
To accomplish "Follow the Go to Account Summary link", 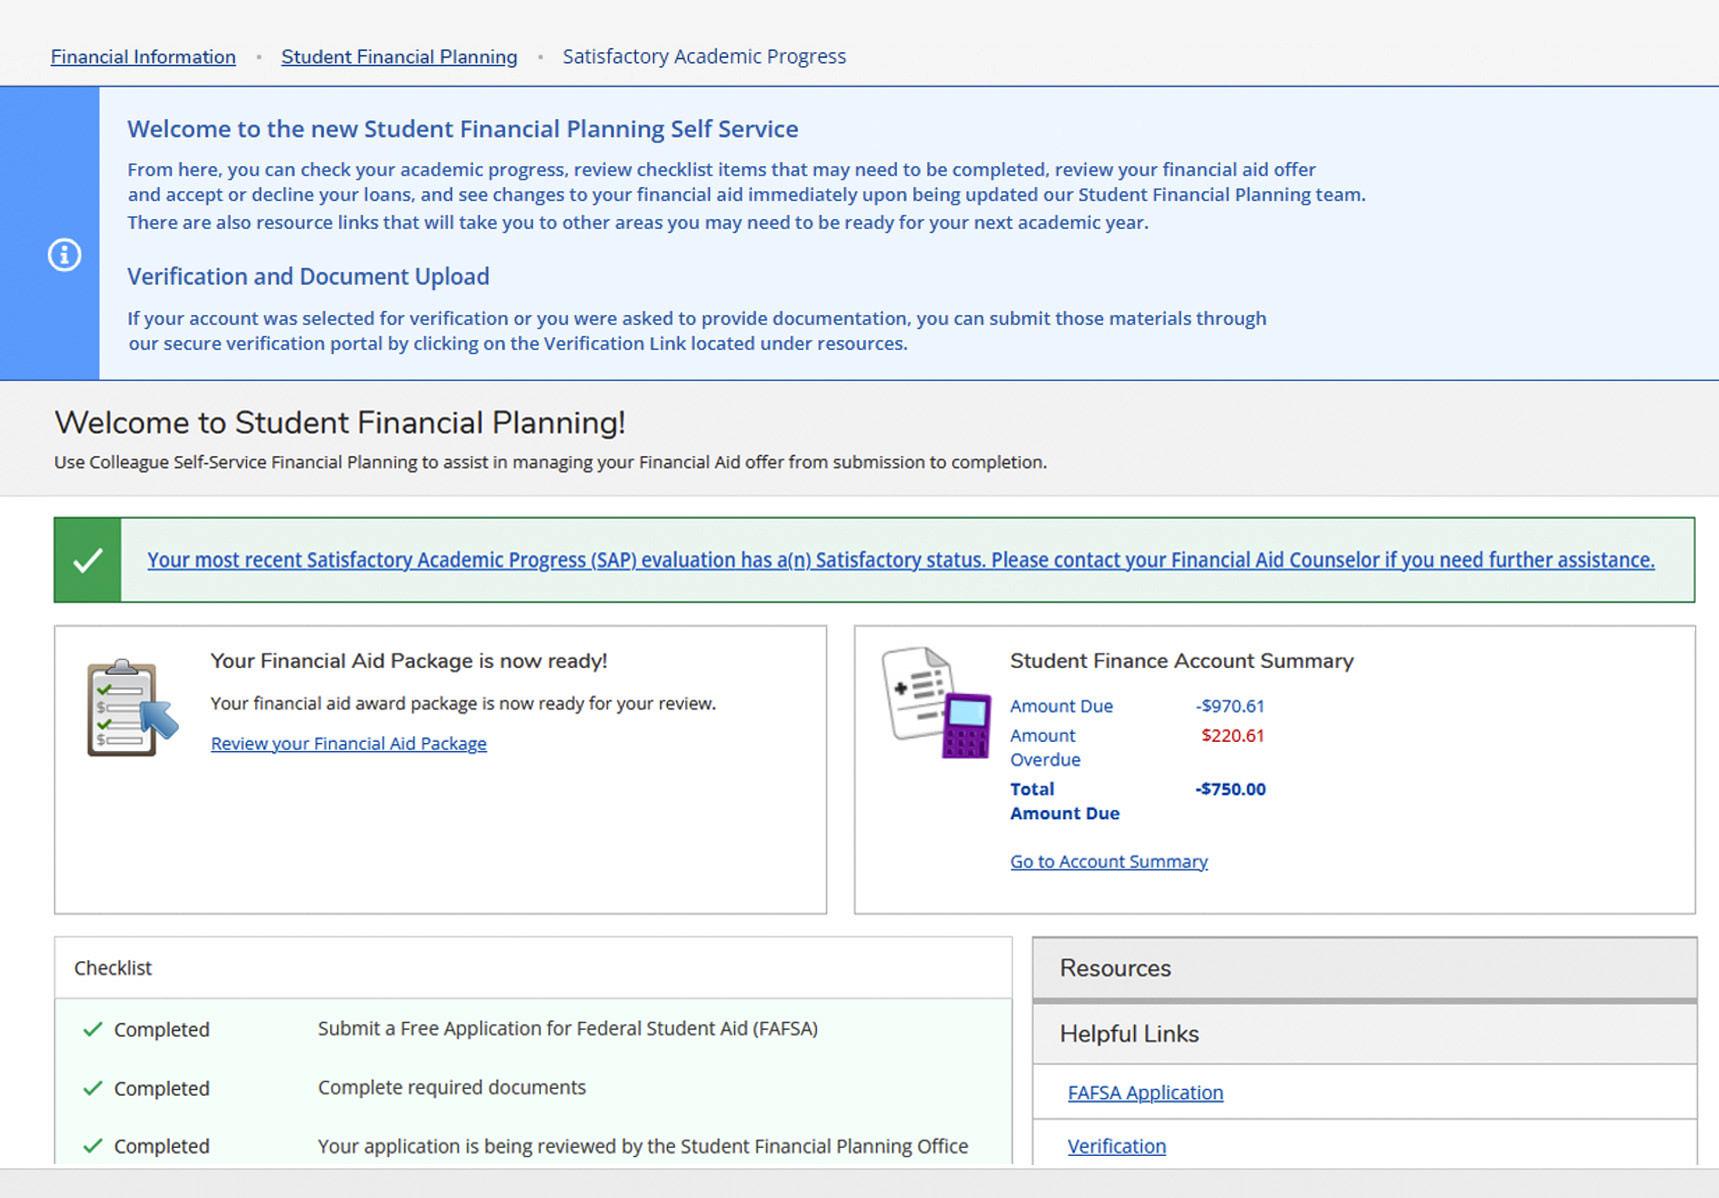I will [1108, 862].
